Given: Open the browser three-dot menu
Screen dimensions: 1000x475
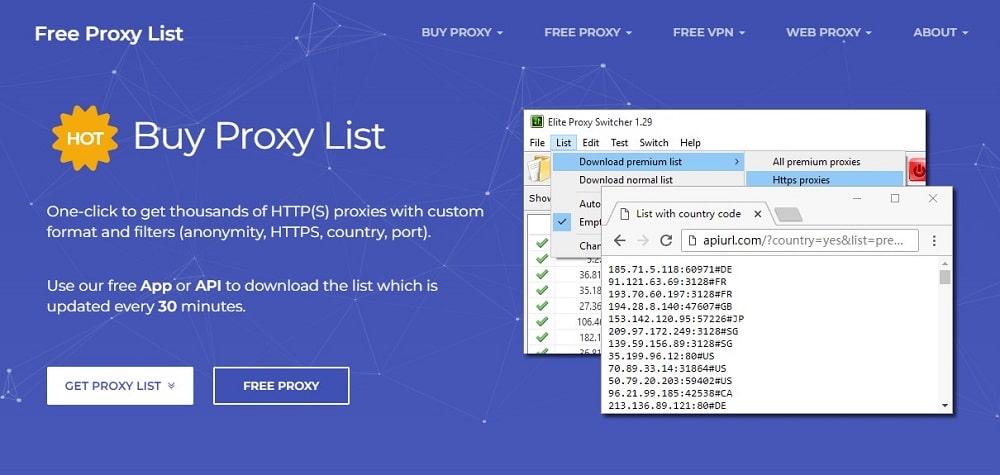Looking at the screenshot, I should click(934, 240).
